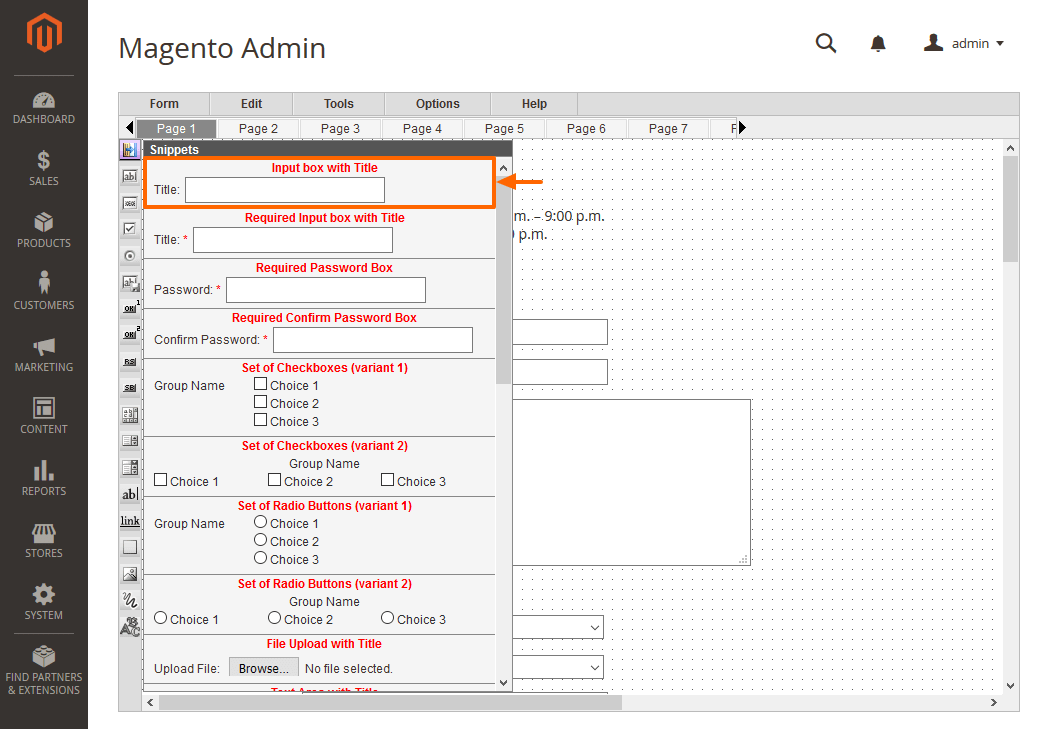Open the Reports section in the sidebar
Screen dimensions: 1048x729
(44, 480)
